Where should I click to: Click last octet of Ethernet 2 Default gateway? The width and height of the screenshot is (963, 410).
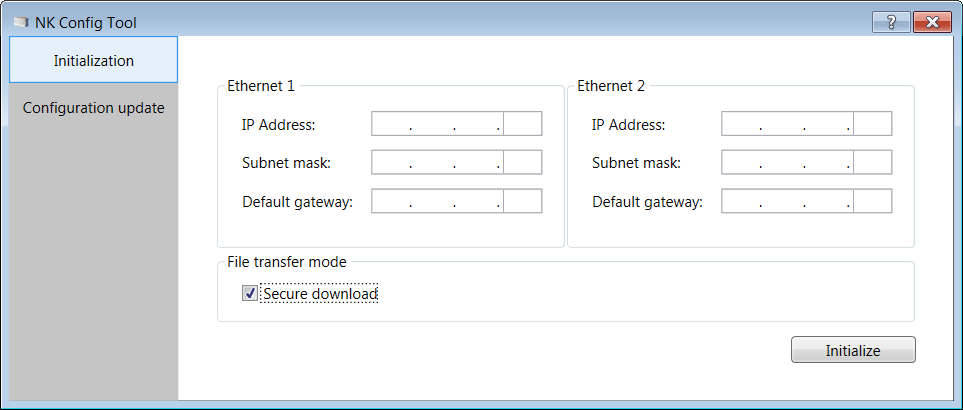pyautogui.click(x=872, y=201)
